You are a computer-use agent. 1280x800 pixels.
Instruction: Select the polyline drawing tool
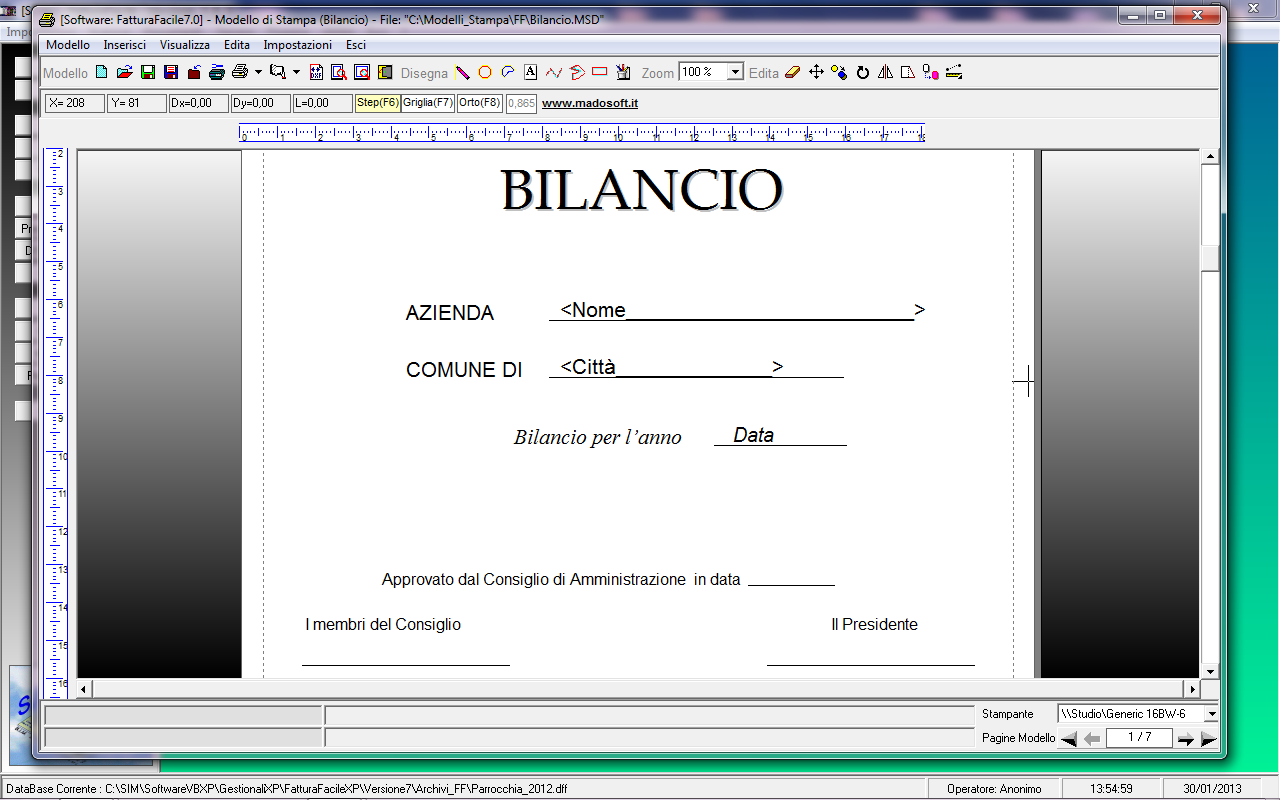[553, 72]
